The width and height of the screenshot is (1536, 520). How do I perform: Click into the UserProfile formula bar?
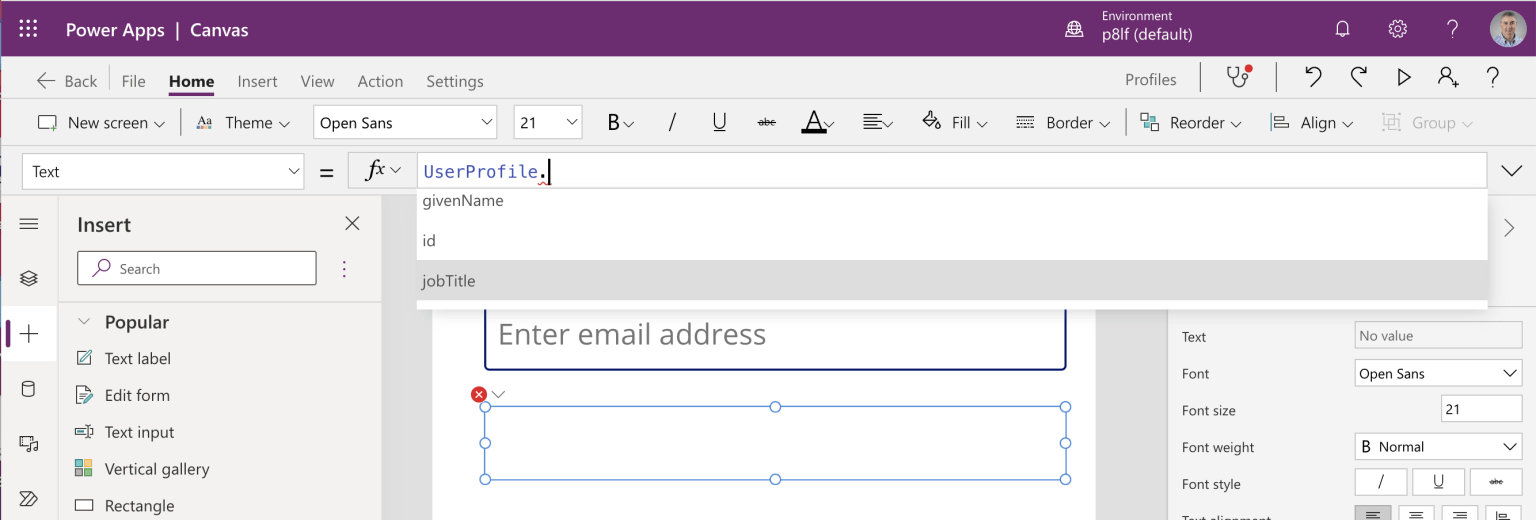coord(951,171)
